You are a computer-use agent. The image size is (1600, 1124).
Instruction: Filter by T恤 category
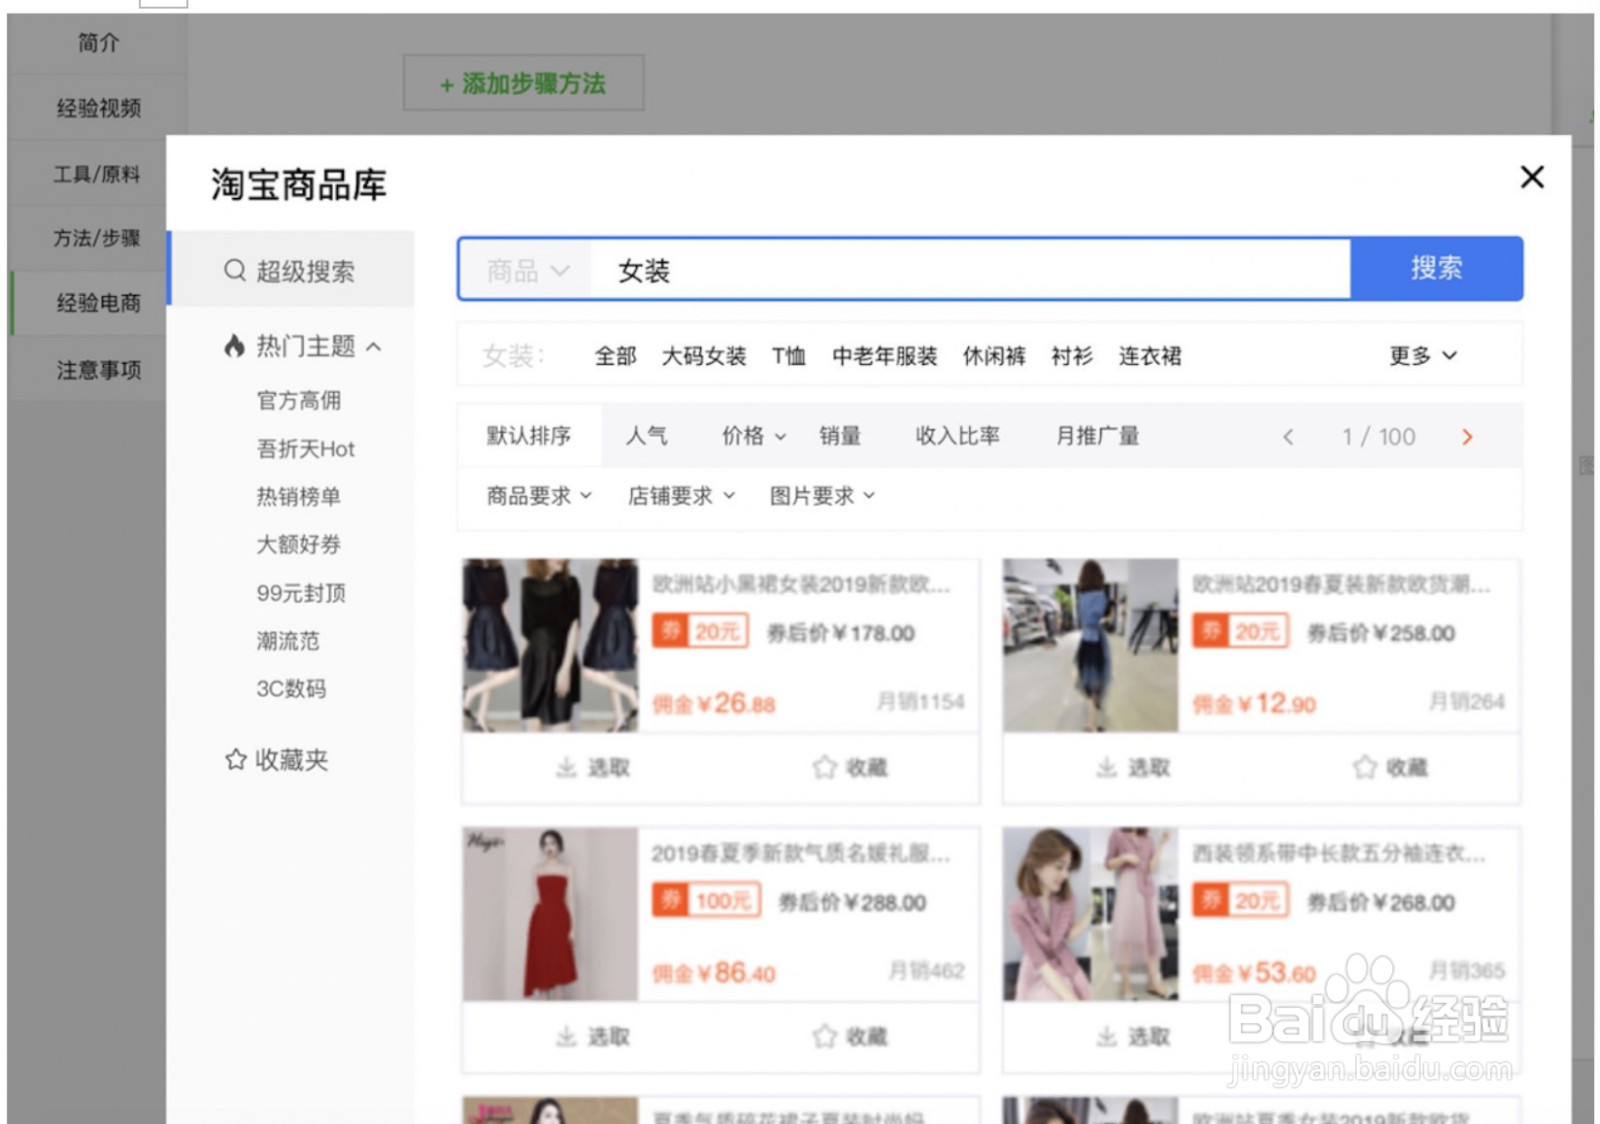789,356
